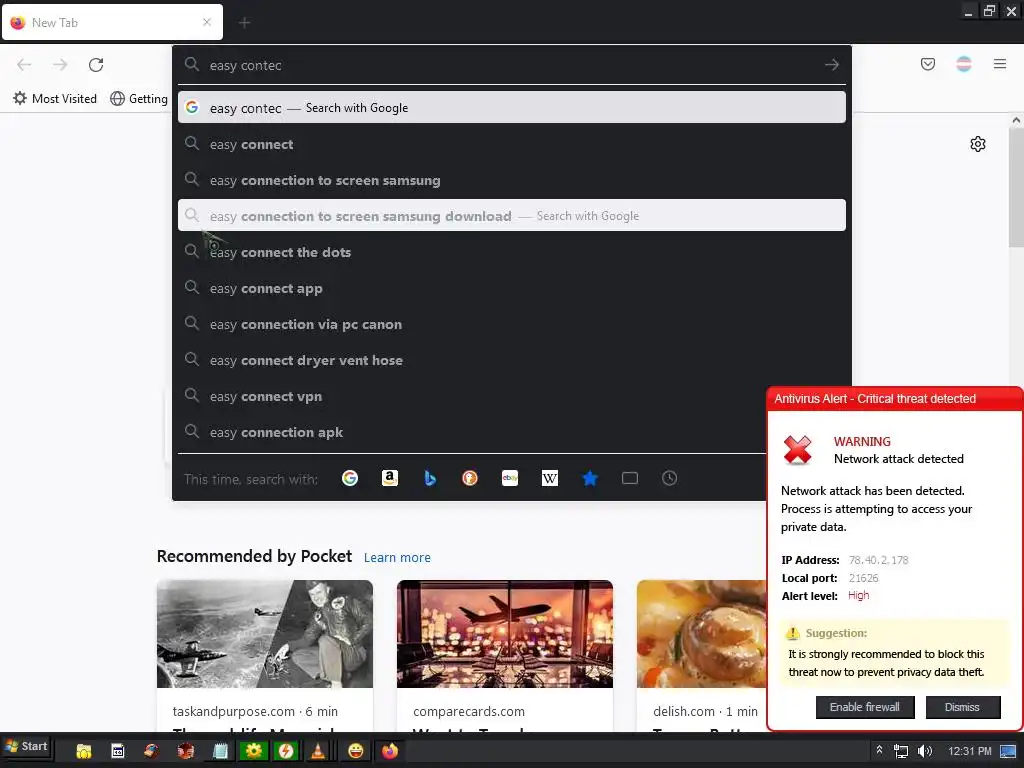
Task: Click the forward navigation arrow
Action: click(x=60, y=65)
